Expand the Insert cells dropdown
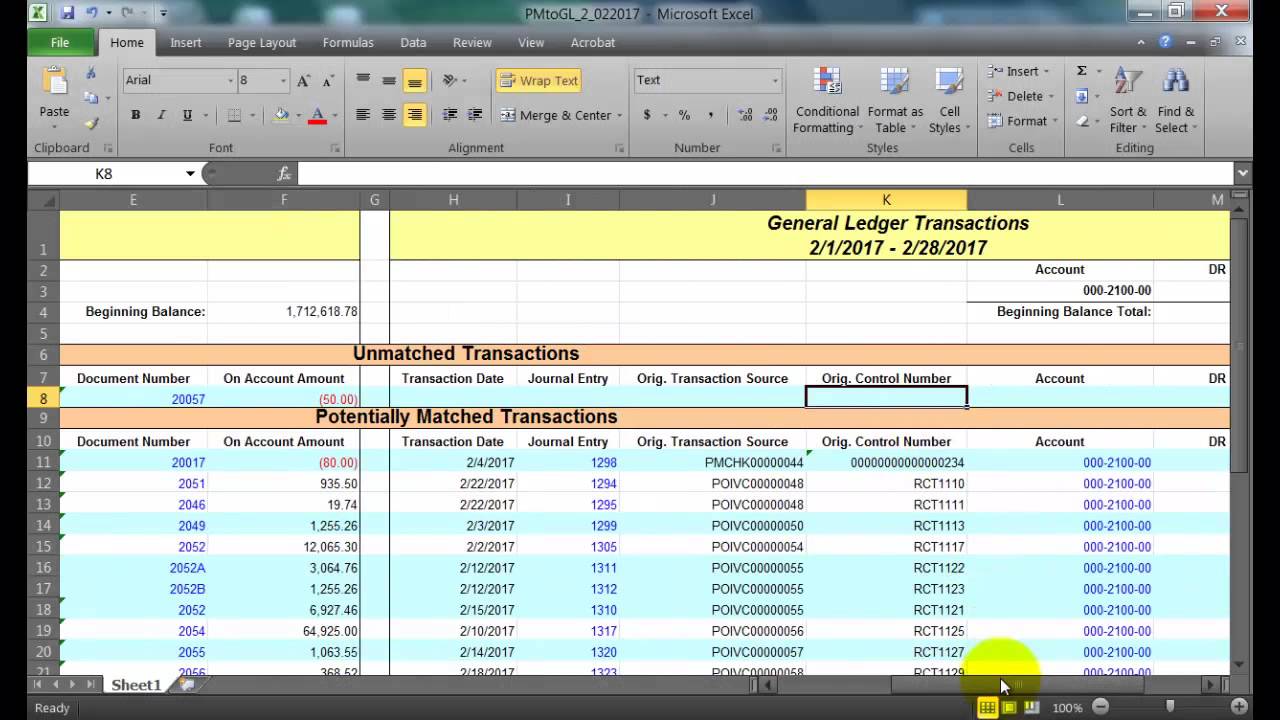This screenshot has height=720, width=1280. (1046, 72)
